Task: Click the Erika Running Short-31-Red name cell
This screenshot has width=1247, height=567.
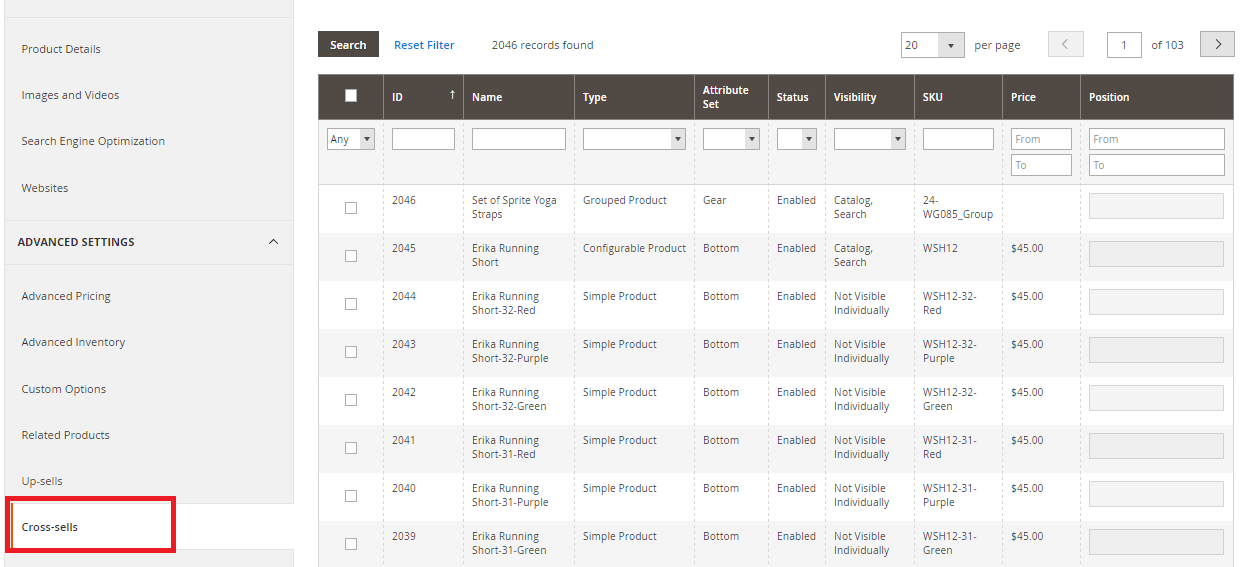Action: coord(505,447)
